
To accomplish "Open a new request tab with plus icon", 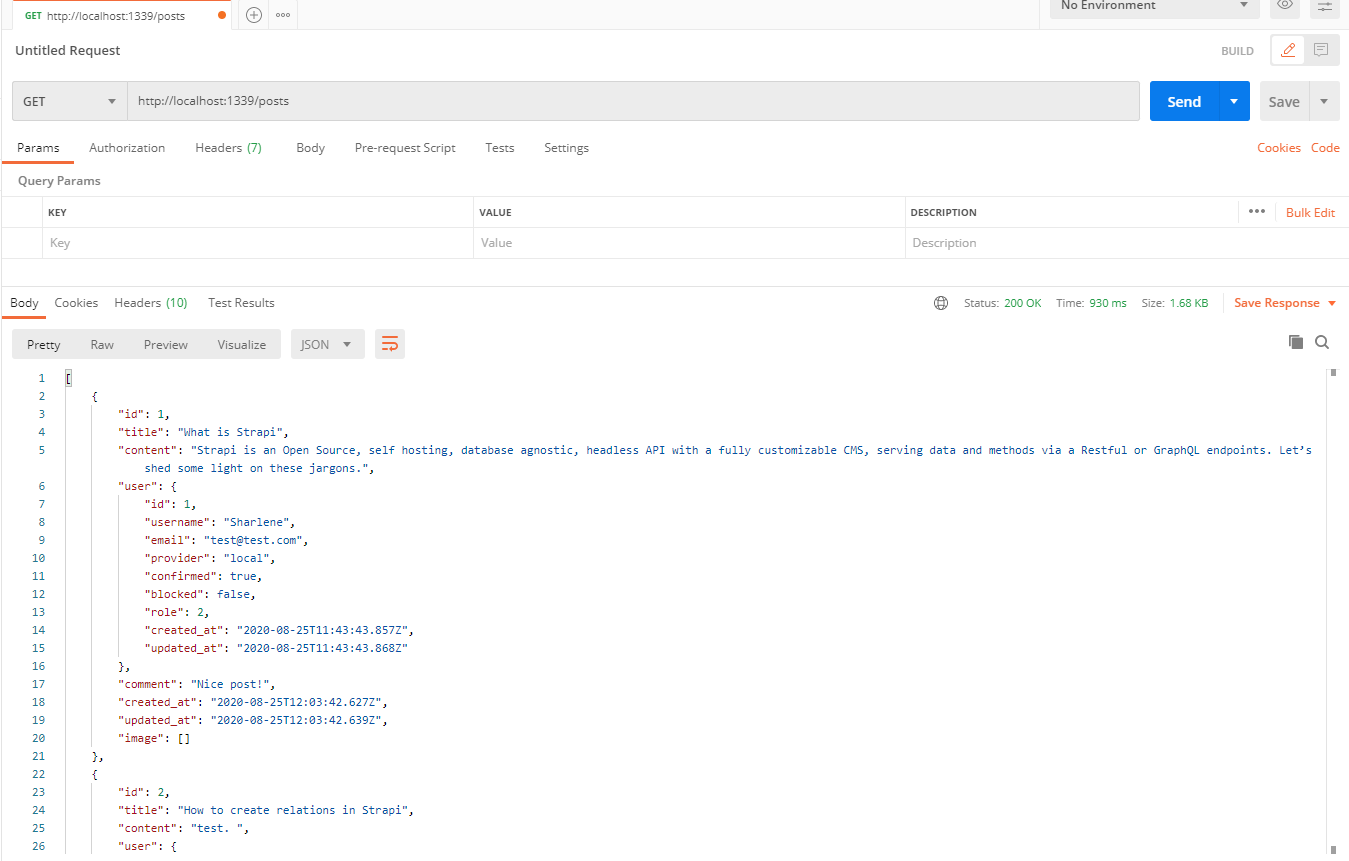I will click(x=254, y=15).
